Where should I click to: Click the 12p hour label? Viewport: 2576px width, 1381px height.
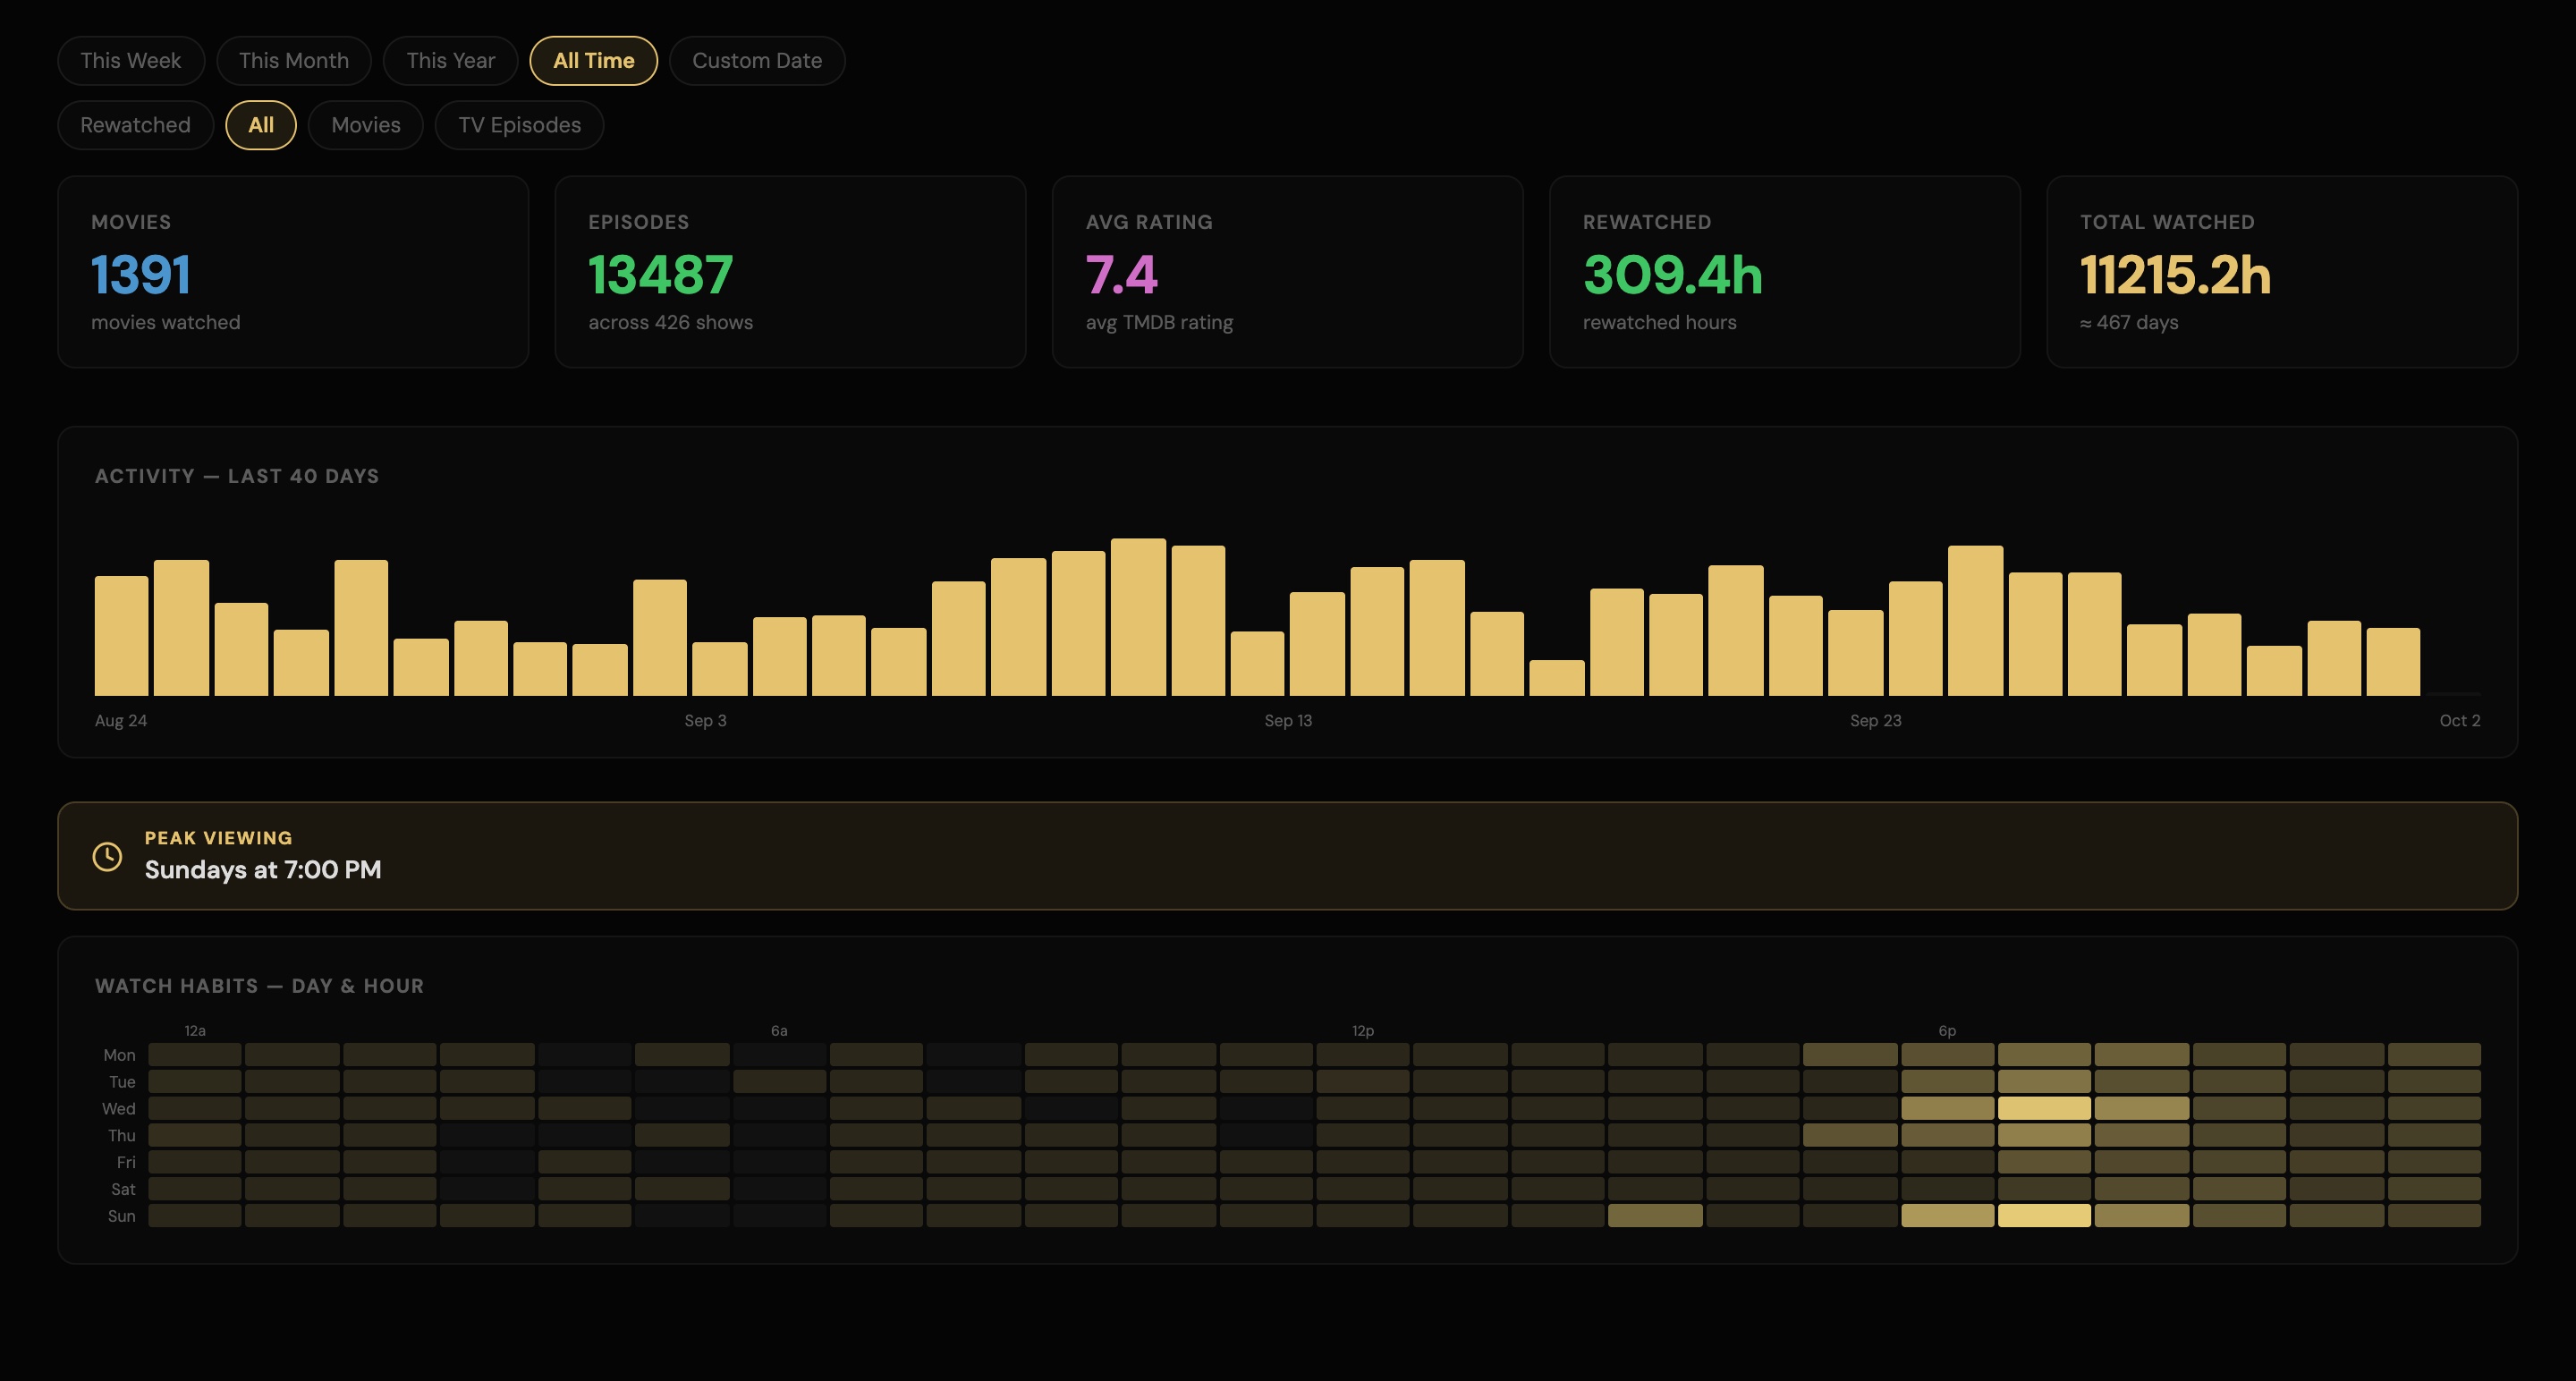coord(1363,1031)
